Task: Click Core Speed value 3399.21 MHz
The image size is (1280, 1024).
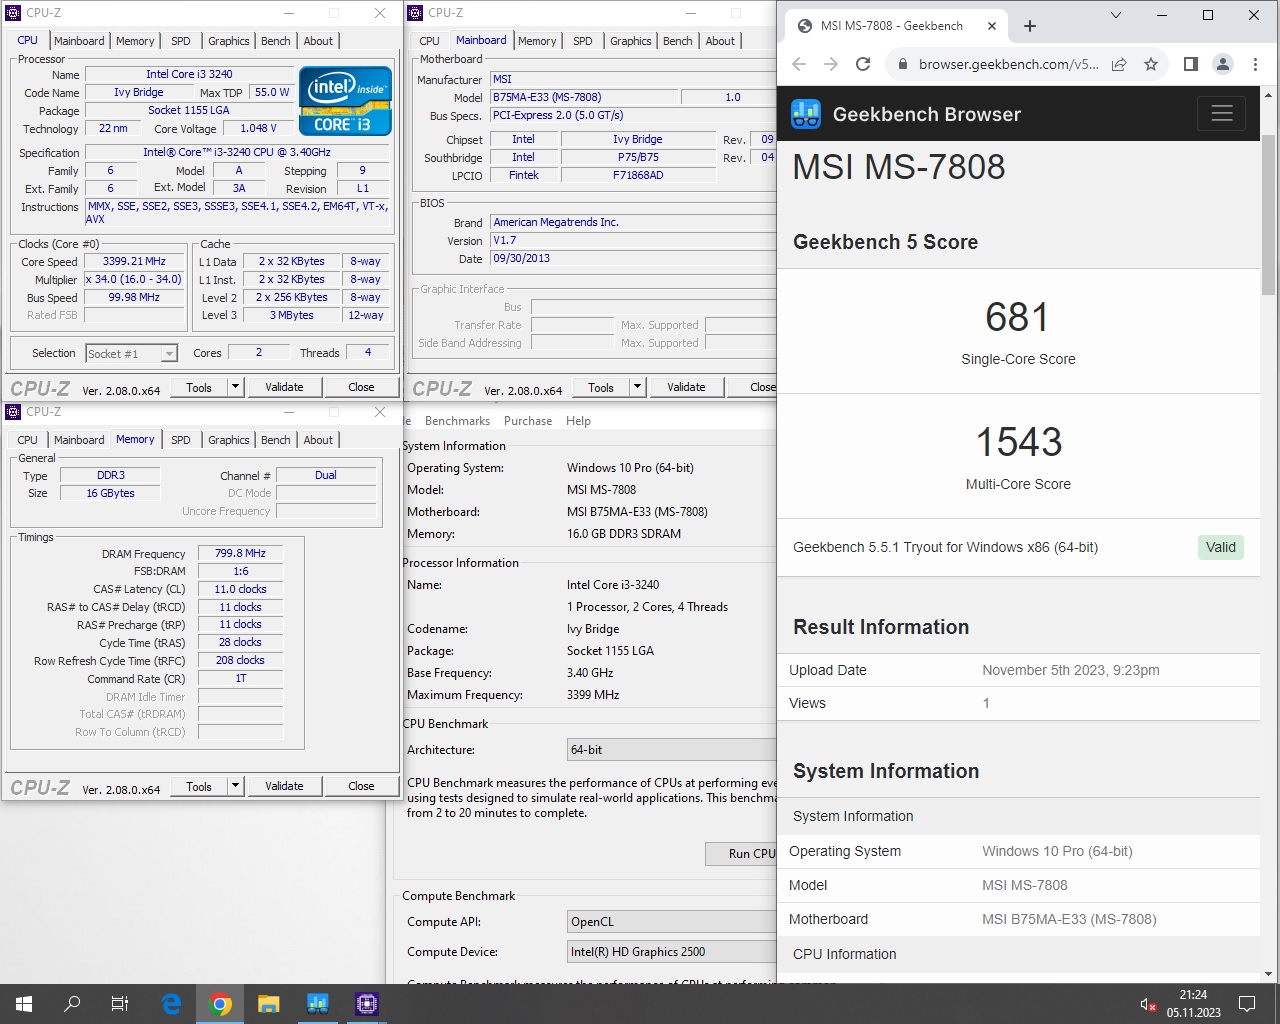Action: tap(134, 261)
